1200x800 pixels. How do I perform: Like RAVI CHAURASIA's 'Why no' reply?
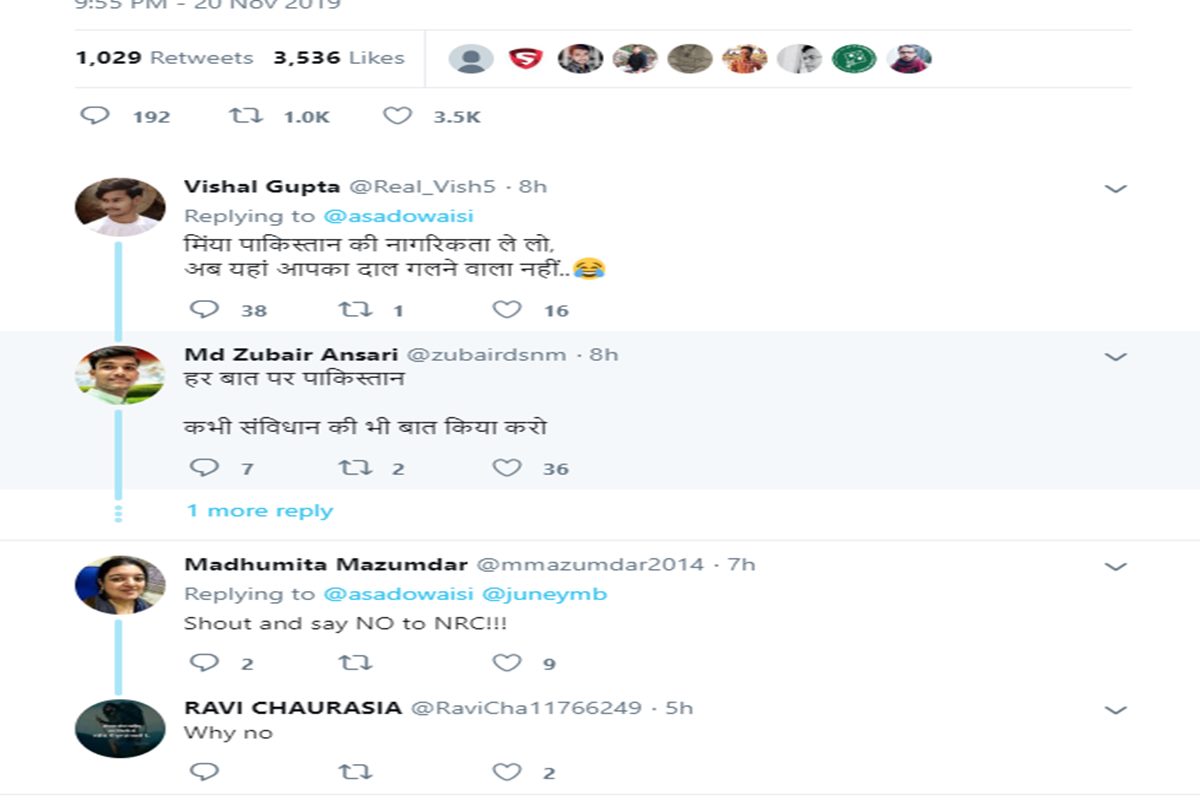(x=507, y=771)
